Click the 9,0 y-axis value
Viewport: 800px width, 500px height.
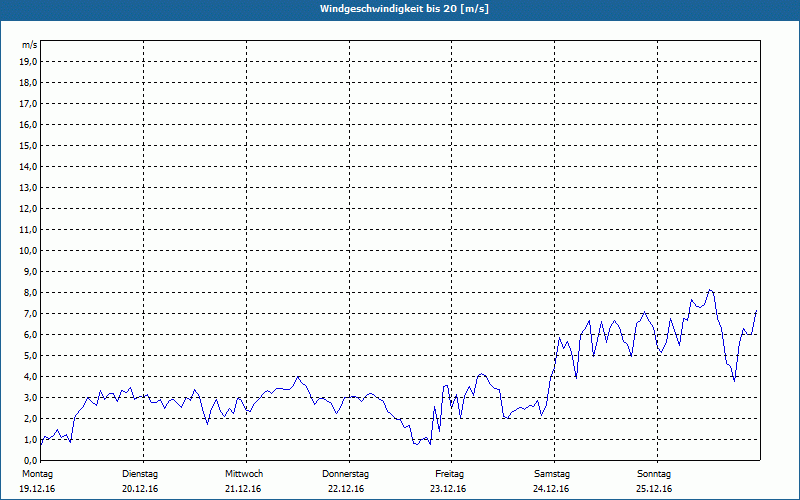(30, 271)
